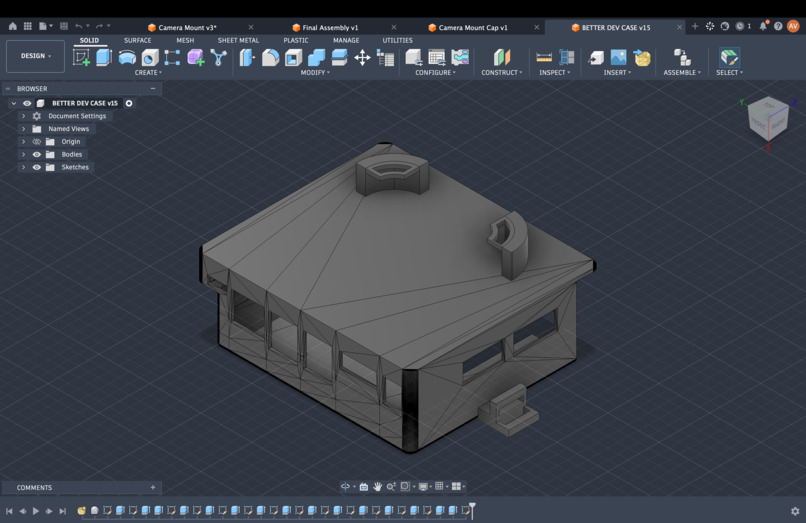Open the Change Parameters tool
The height and width of the screenshot is (523, 806).
pos(386,58)
